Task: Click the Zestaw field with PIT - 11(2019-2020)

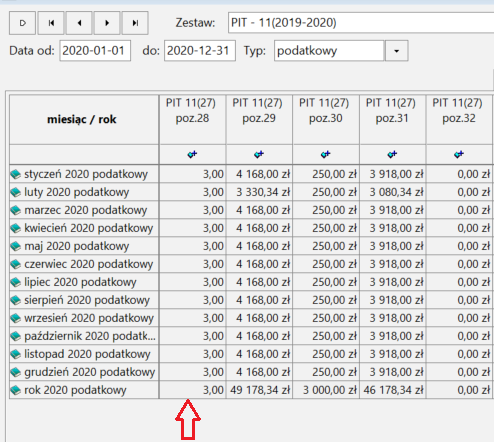Action: coord(361,23)
